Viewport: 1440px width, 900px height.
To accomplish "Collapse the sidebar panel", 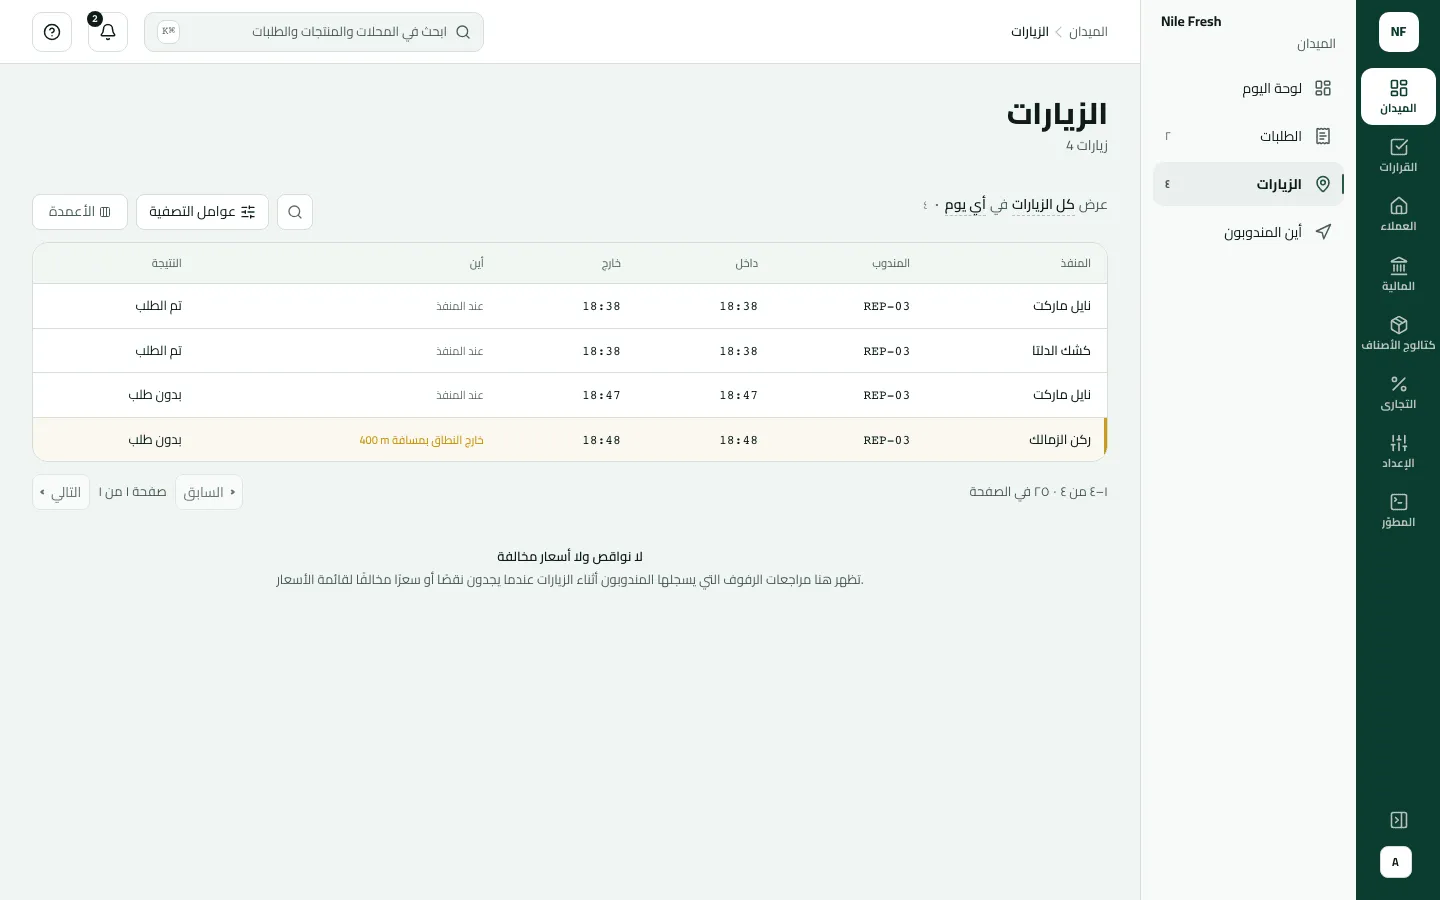I will [x=1399, y=820].
